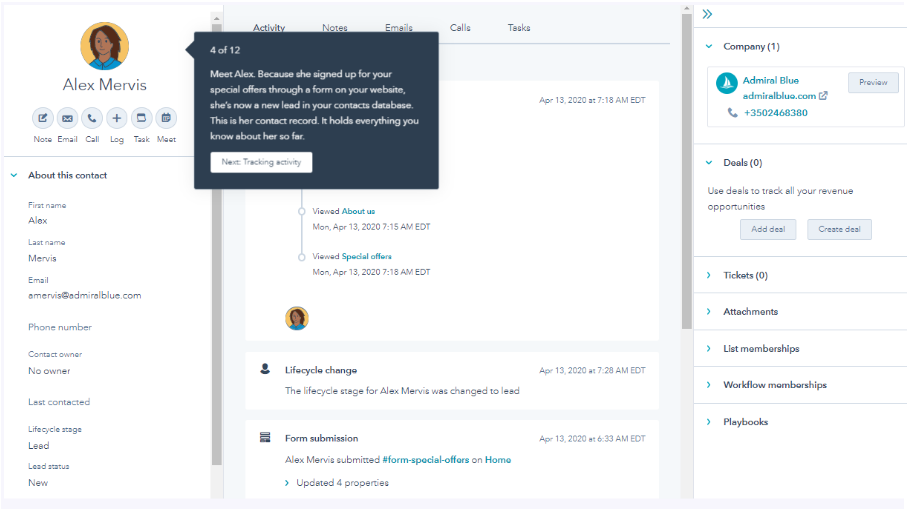Click the Add deal button
Screen dimensions: 915x509
coord(768,229)
